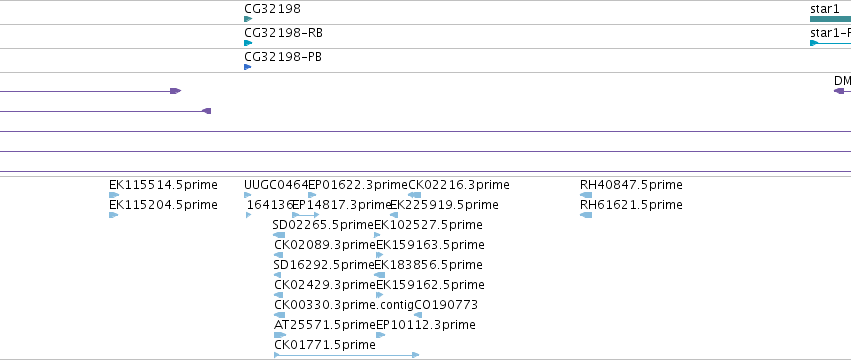This screenshot has height=360, width=851.
Task: Click the EP10112.3prime EST arrow
Action: [380, 335]
